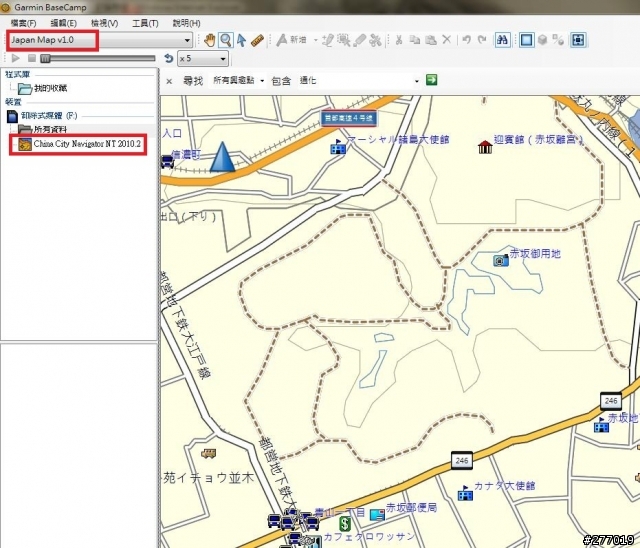Click the playback position slider handle
The width and height of the screenshot is (640, 548).
pyautogui.click(x=45, y=59)
